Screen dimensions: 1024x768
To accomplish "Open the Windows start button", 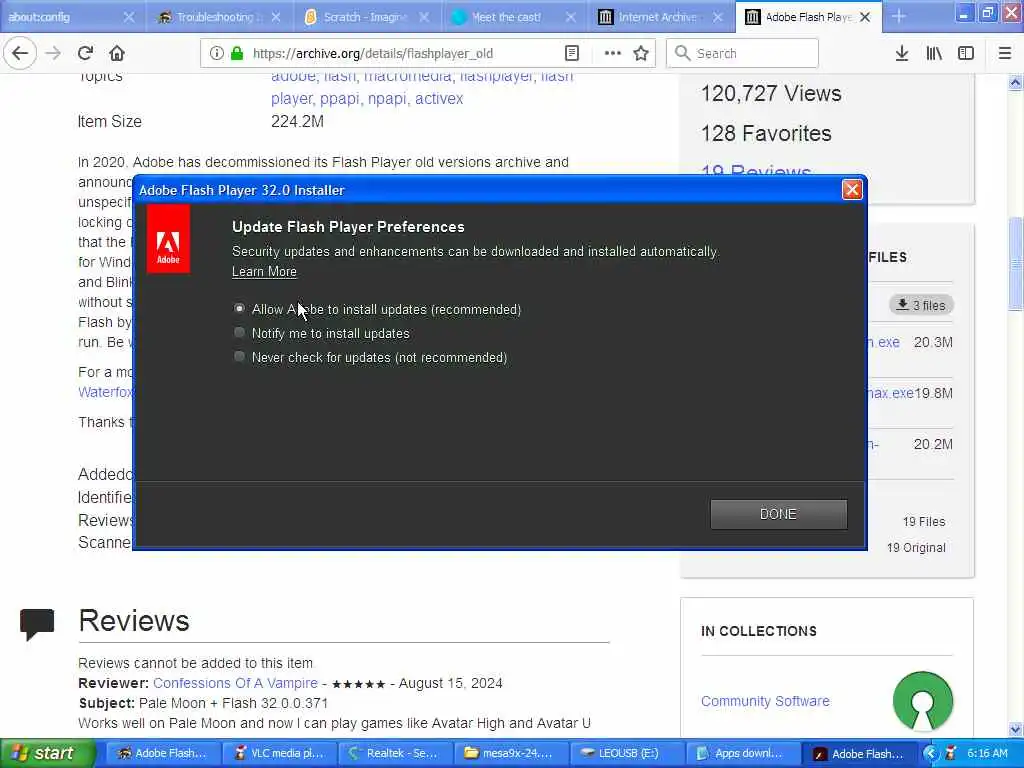I will 46,754.
